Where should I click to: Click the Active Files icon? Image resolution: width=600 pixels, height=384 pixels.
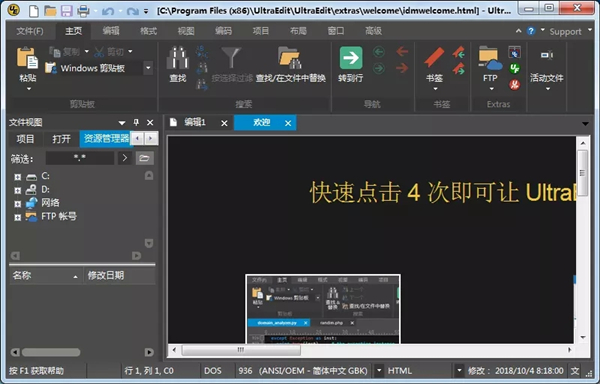point(547,55)
